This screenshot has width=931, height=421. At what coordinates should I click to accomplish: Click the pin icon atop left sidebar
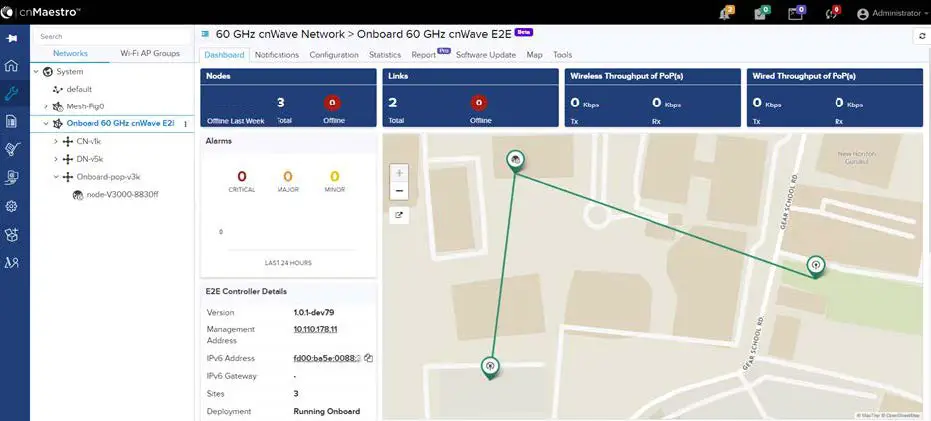[x=11, y=38]
